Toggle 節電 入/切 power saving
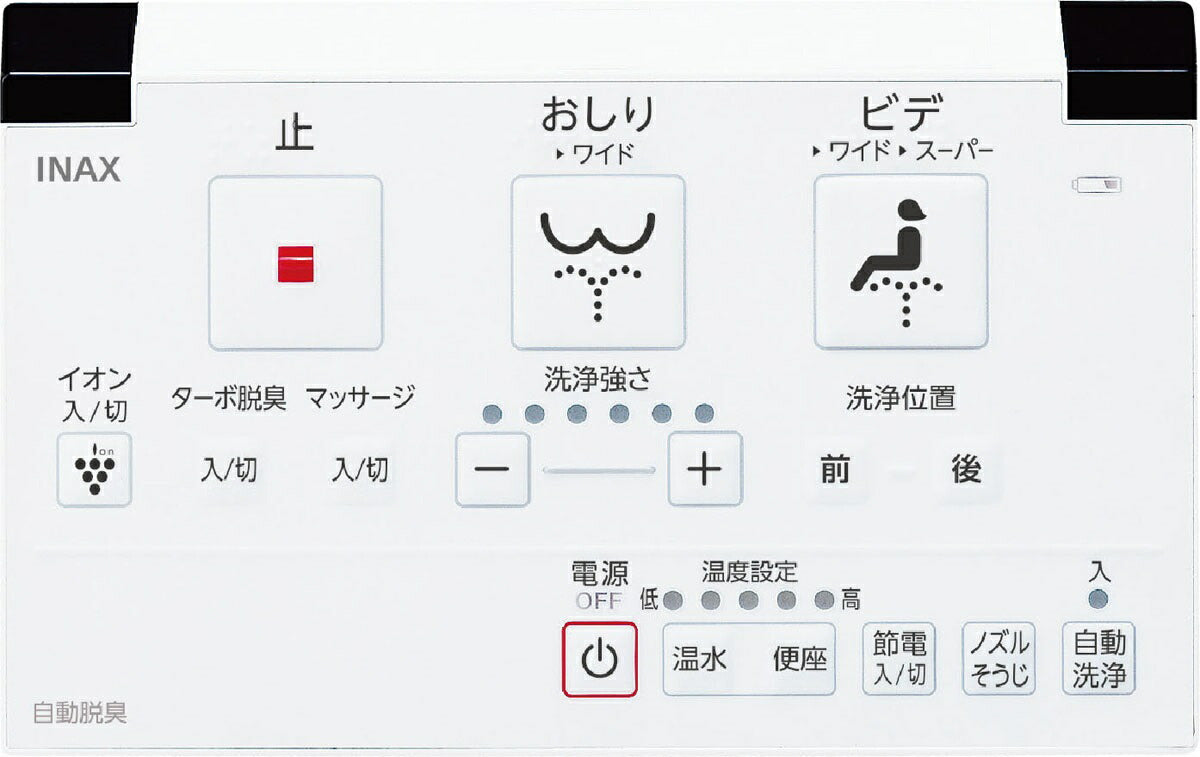 (x=900, y=659)
